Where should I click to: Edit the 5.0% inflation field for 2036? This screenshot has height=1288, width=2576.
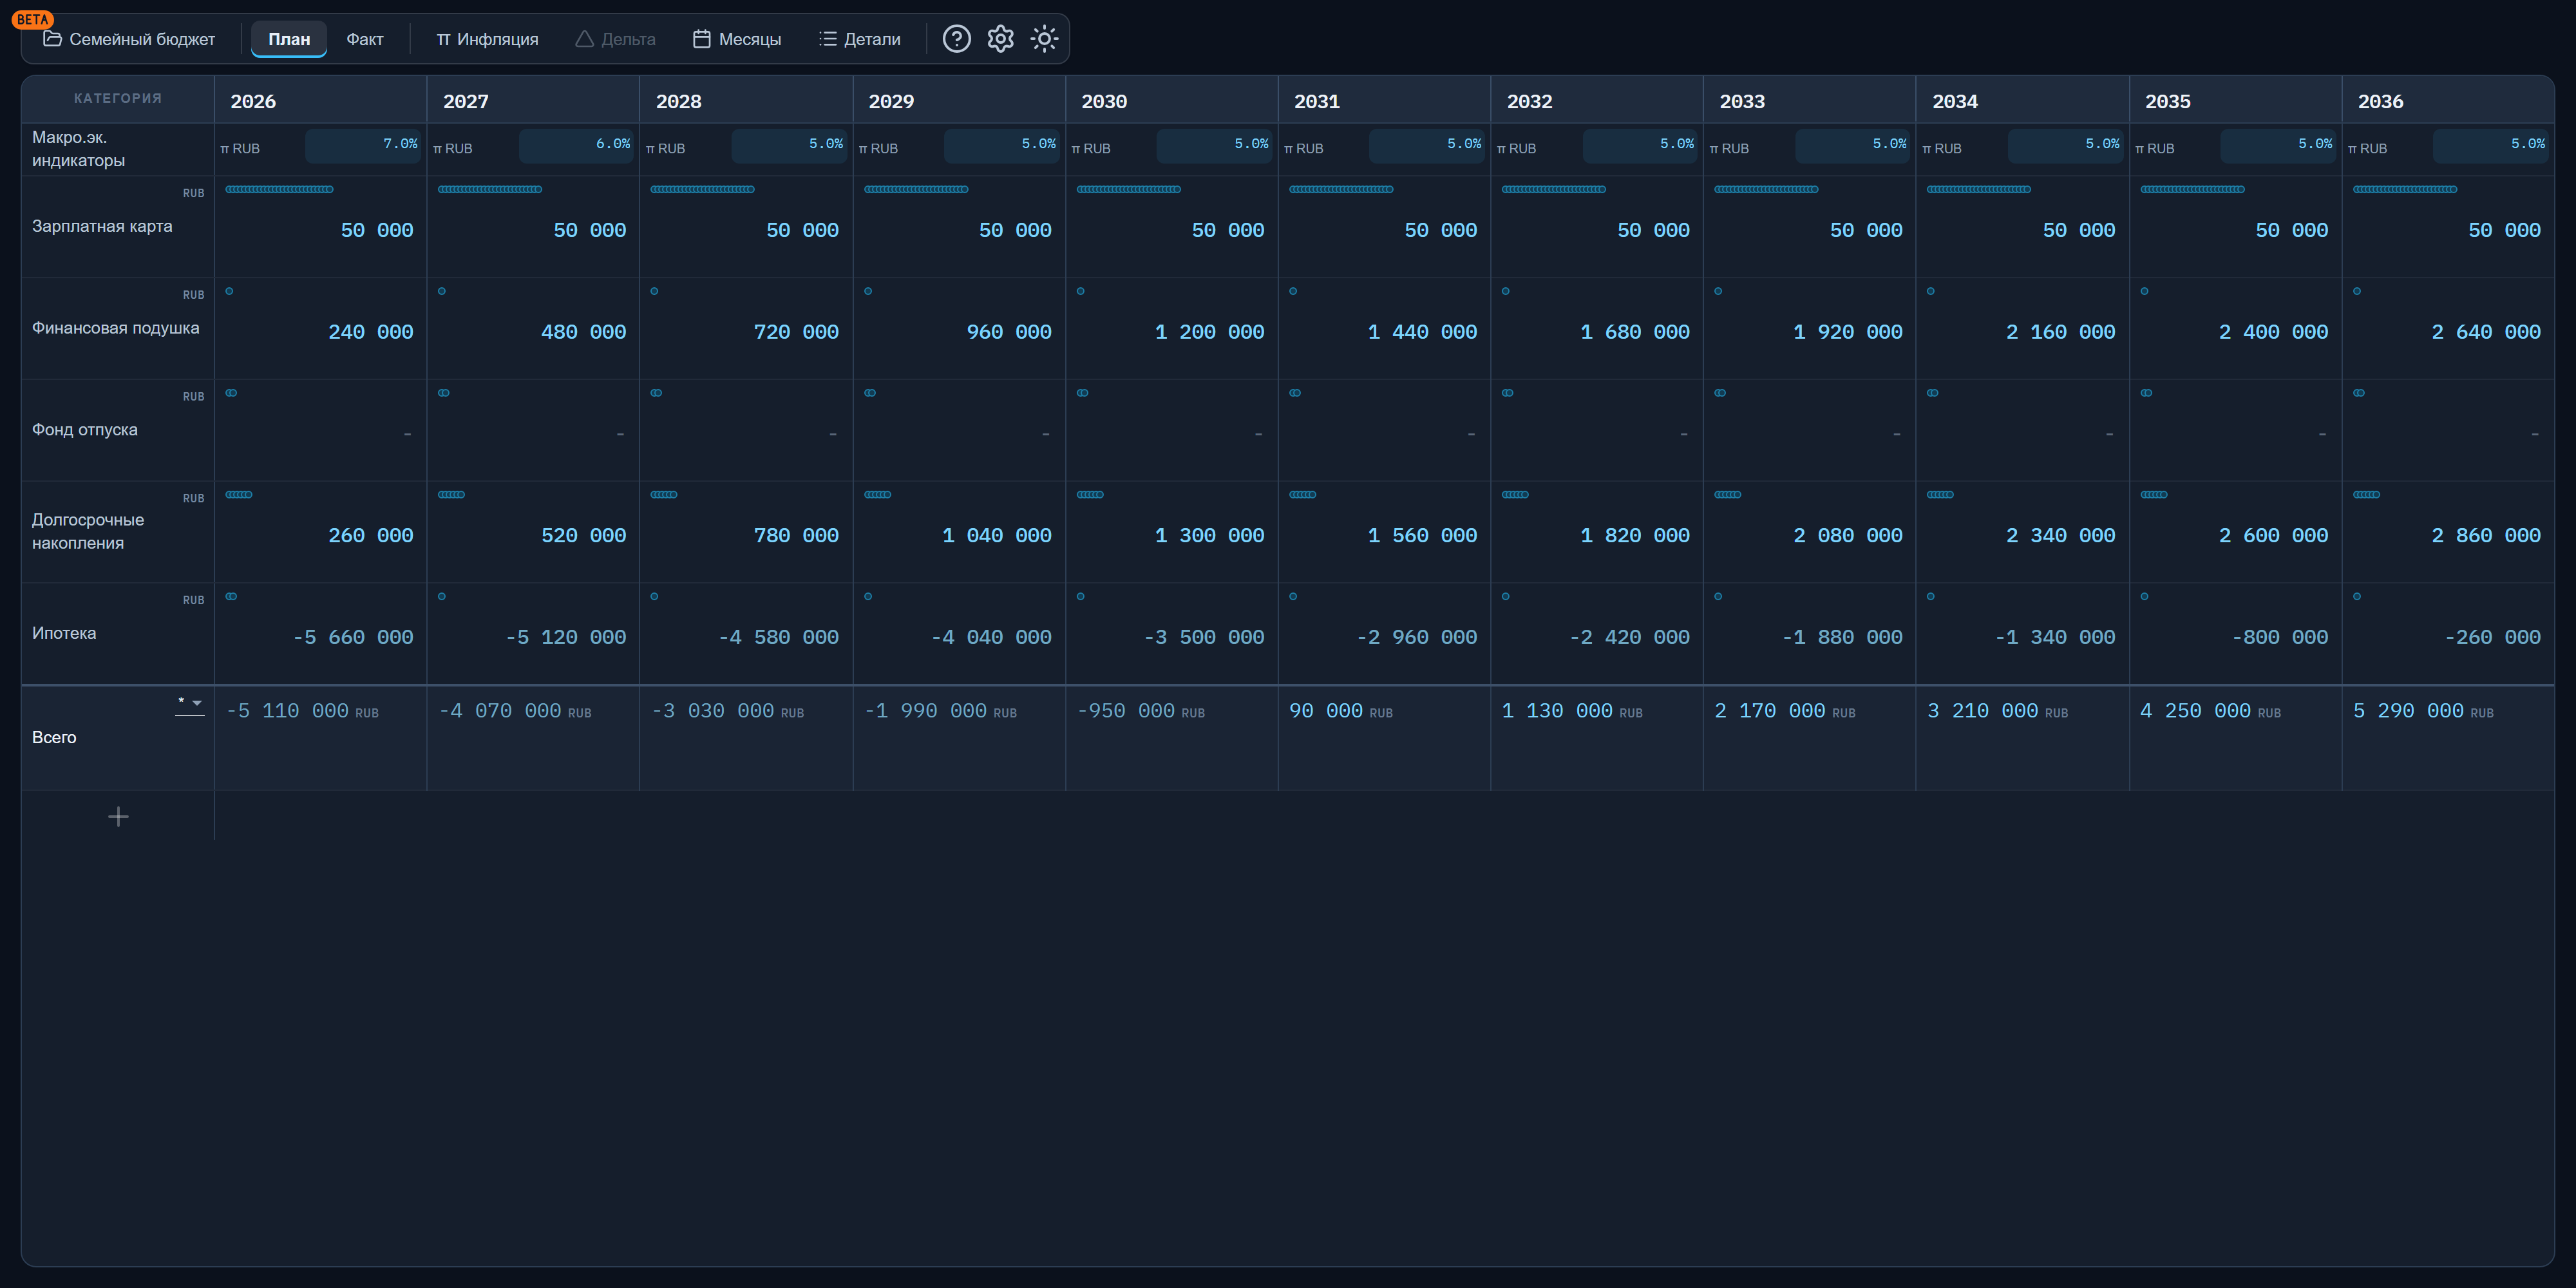(x=2491, y=145)
